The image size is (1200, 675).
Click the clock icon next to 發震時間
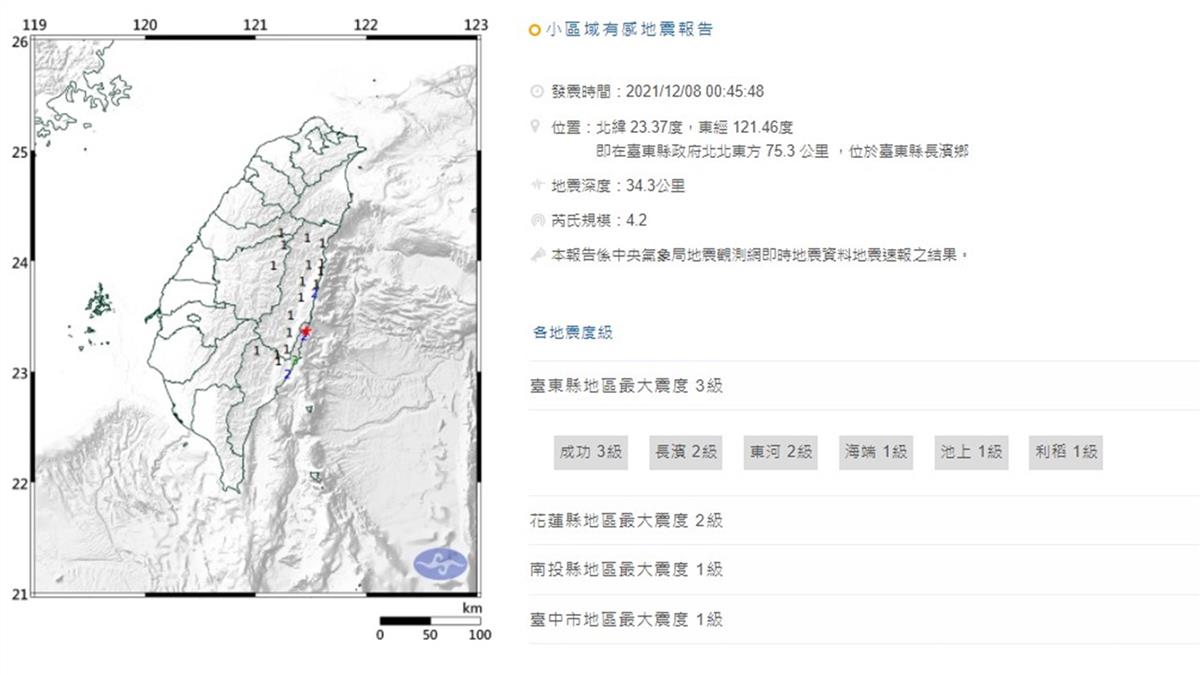click(535, 90)
